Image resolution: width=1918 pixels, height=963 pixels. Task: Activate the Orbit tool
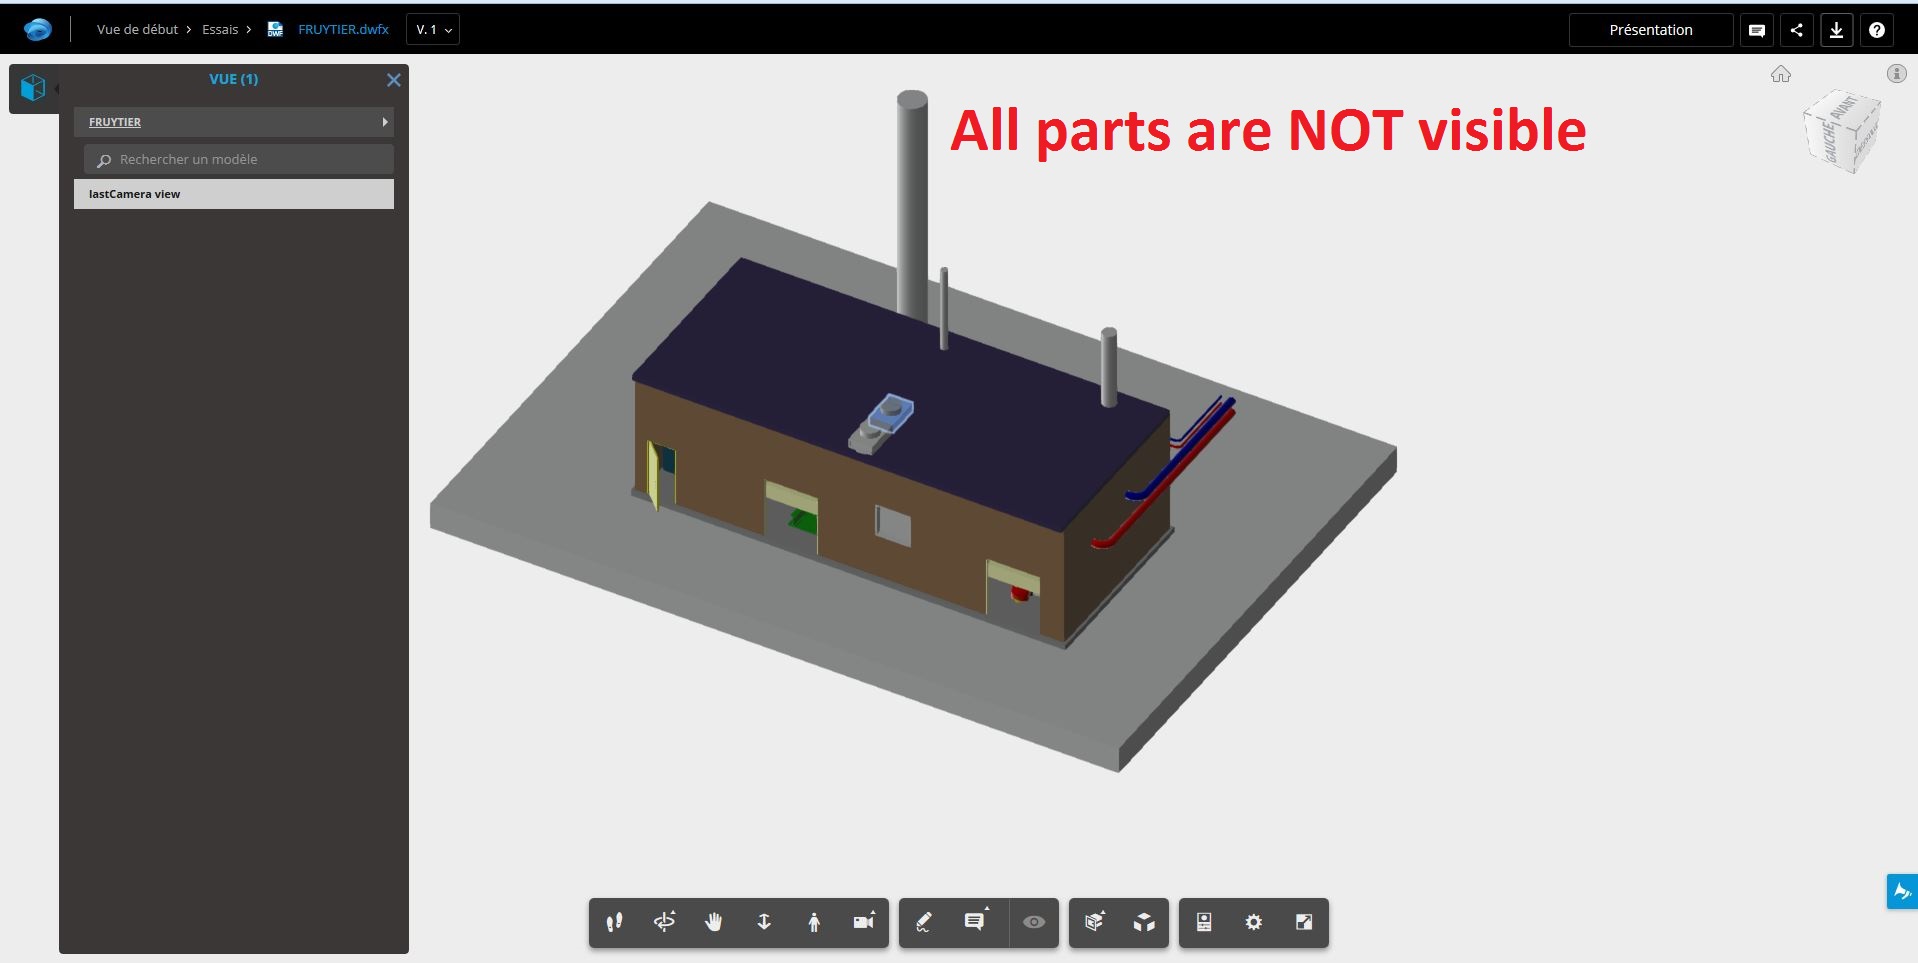[664, 923]
